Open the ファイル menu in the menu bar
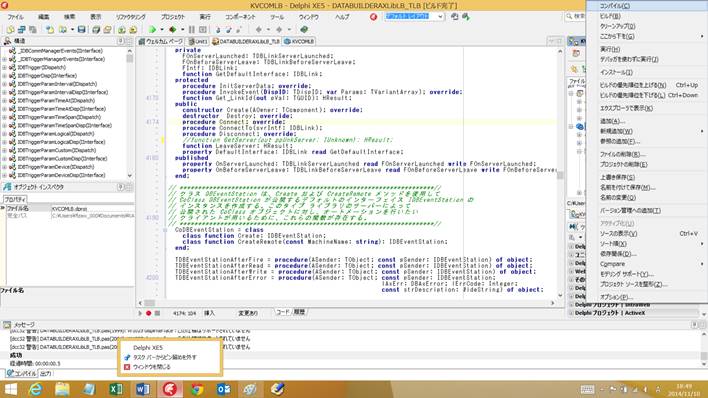 pos(15,17)
